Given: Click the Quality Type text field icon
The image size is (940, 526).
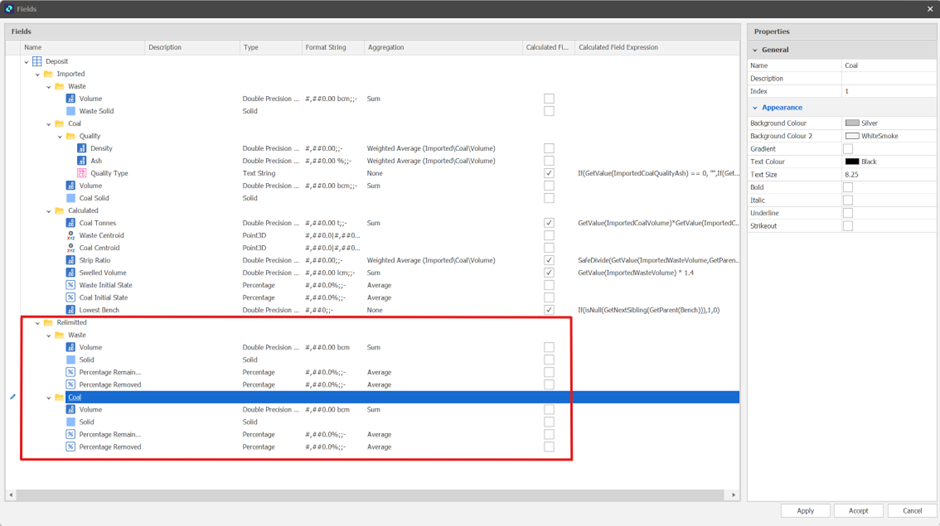Looking at the screenshot, I should coord(83,173).
